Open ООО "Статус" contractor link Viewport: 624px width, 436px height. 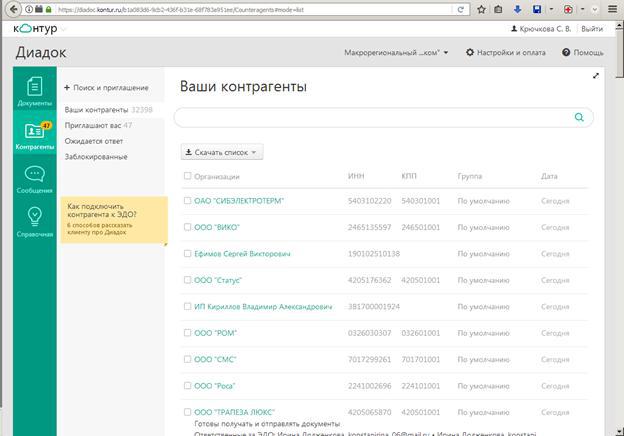click(218, 280)
